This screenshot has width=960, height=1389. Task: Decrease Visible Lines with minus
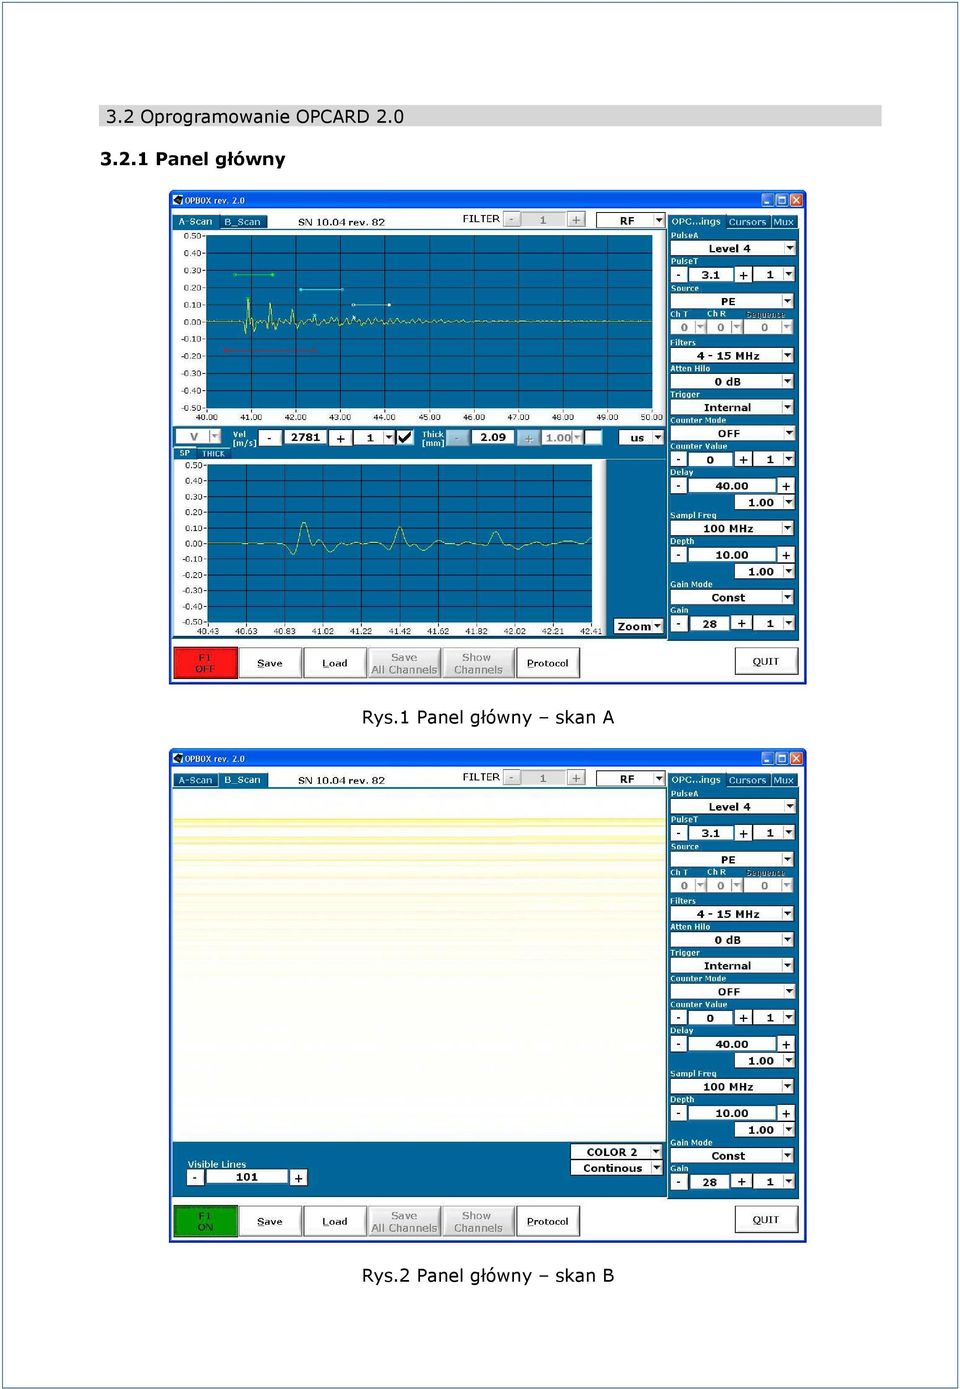click(195, 1177)
